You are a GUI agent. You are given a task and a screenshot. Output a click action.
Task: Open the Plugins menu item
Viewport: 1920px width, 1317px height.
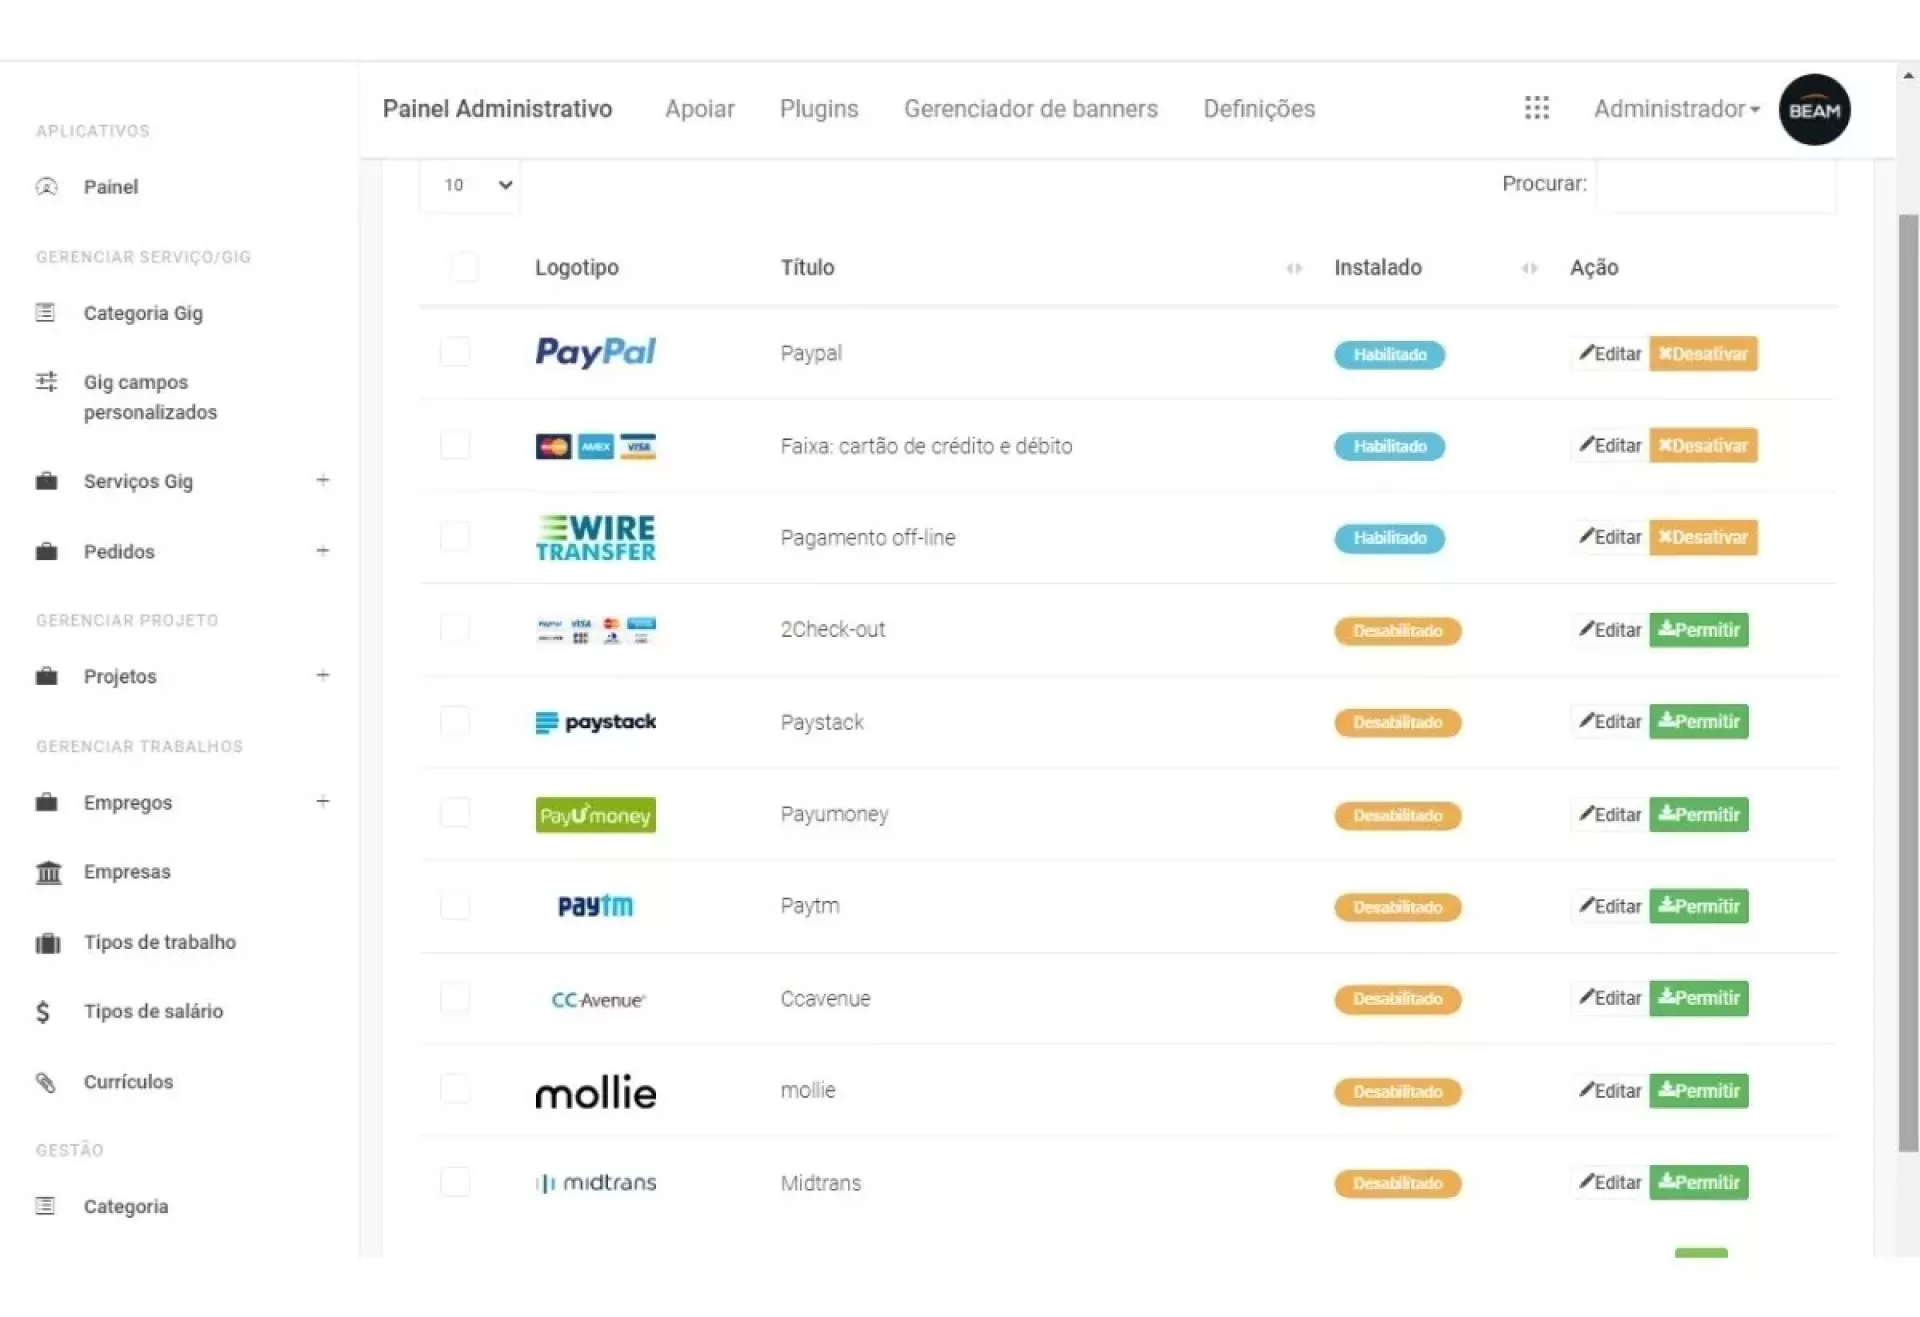click(x=819, y=109)
